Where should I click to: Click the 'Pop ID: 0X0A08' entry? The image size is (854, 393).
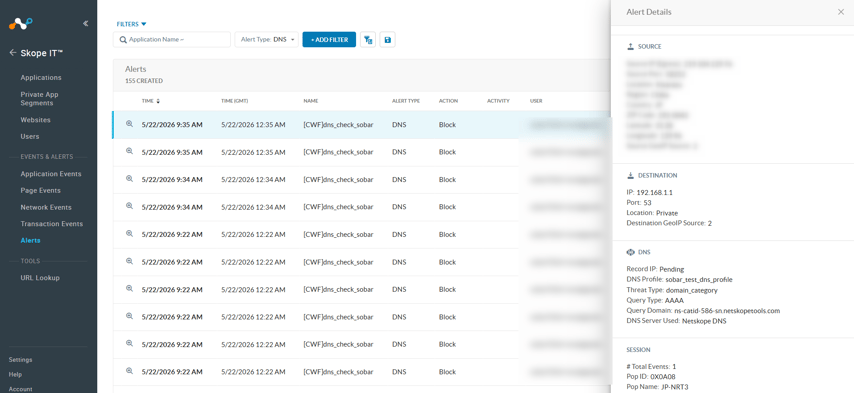coord(651,377)
